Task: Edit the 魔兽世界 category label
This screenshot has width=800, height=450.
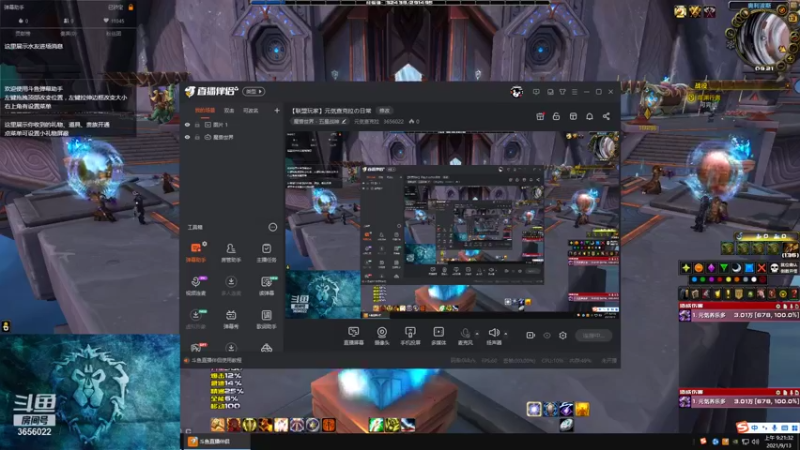Action: 319,121
